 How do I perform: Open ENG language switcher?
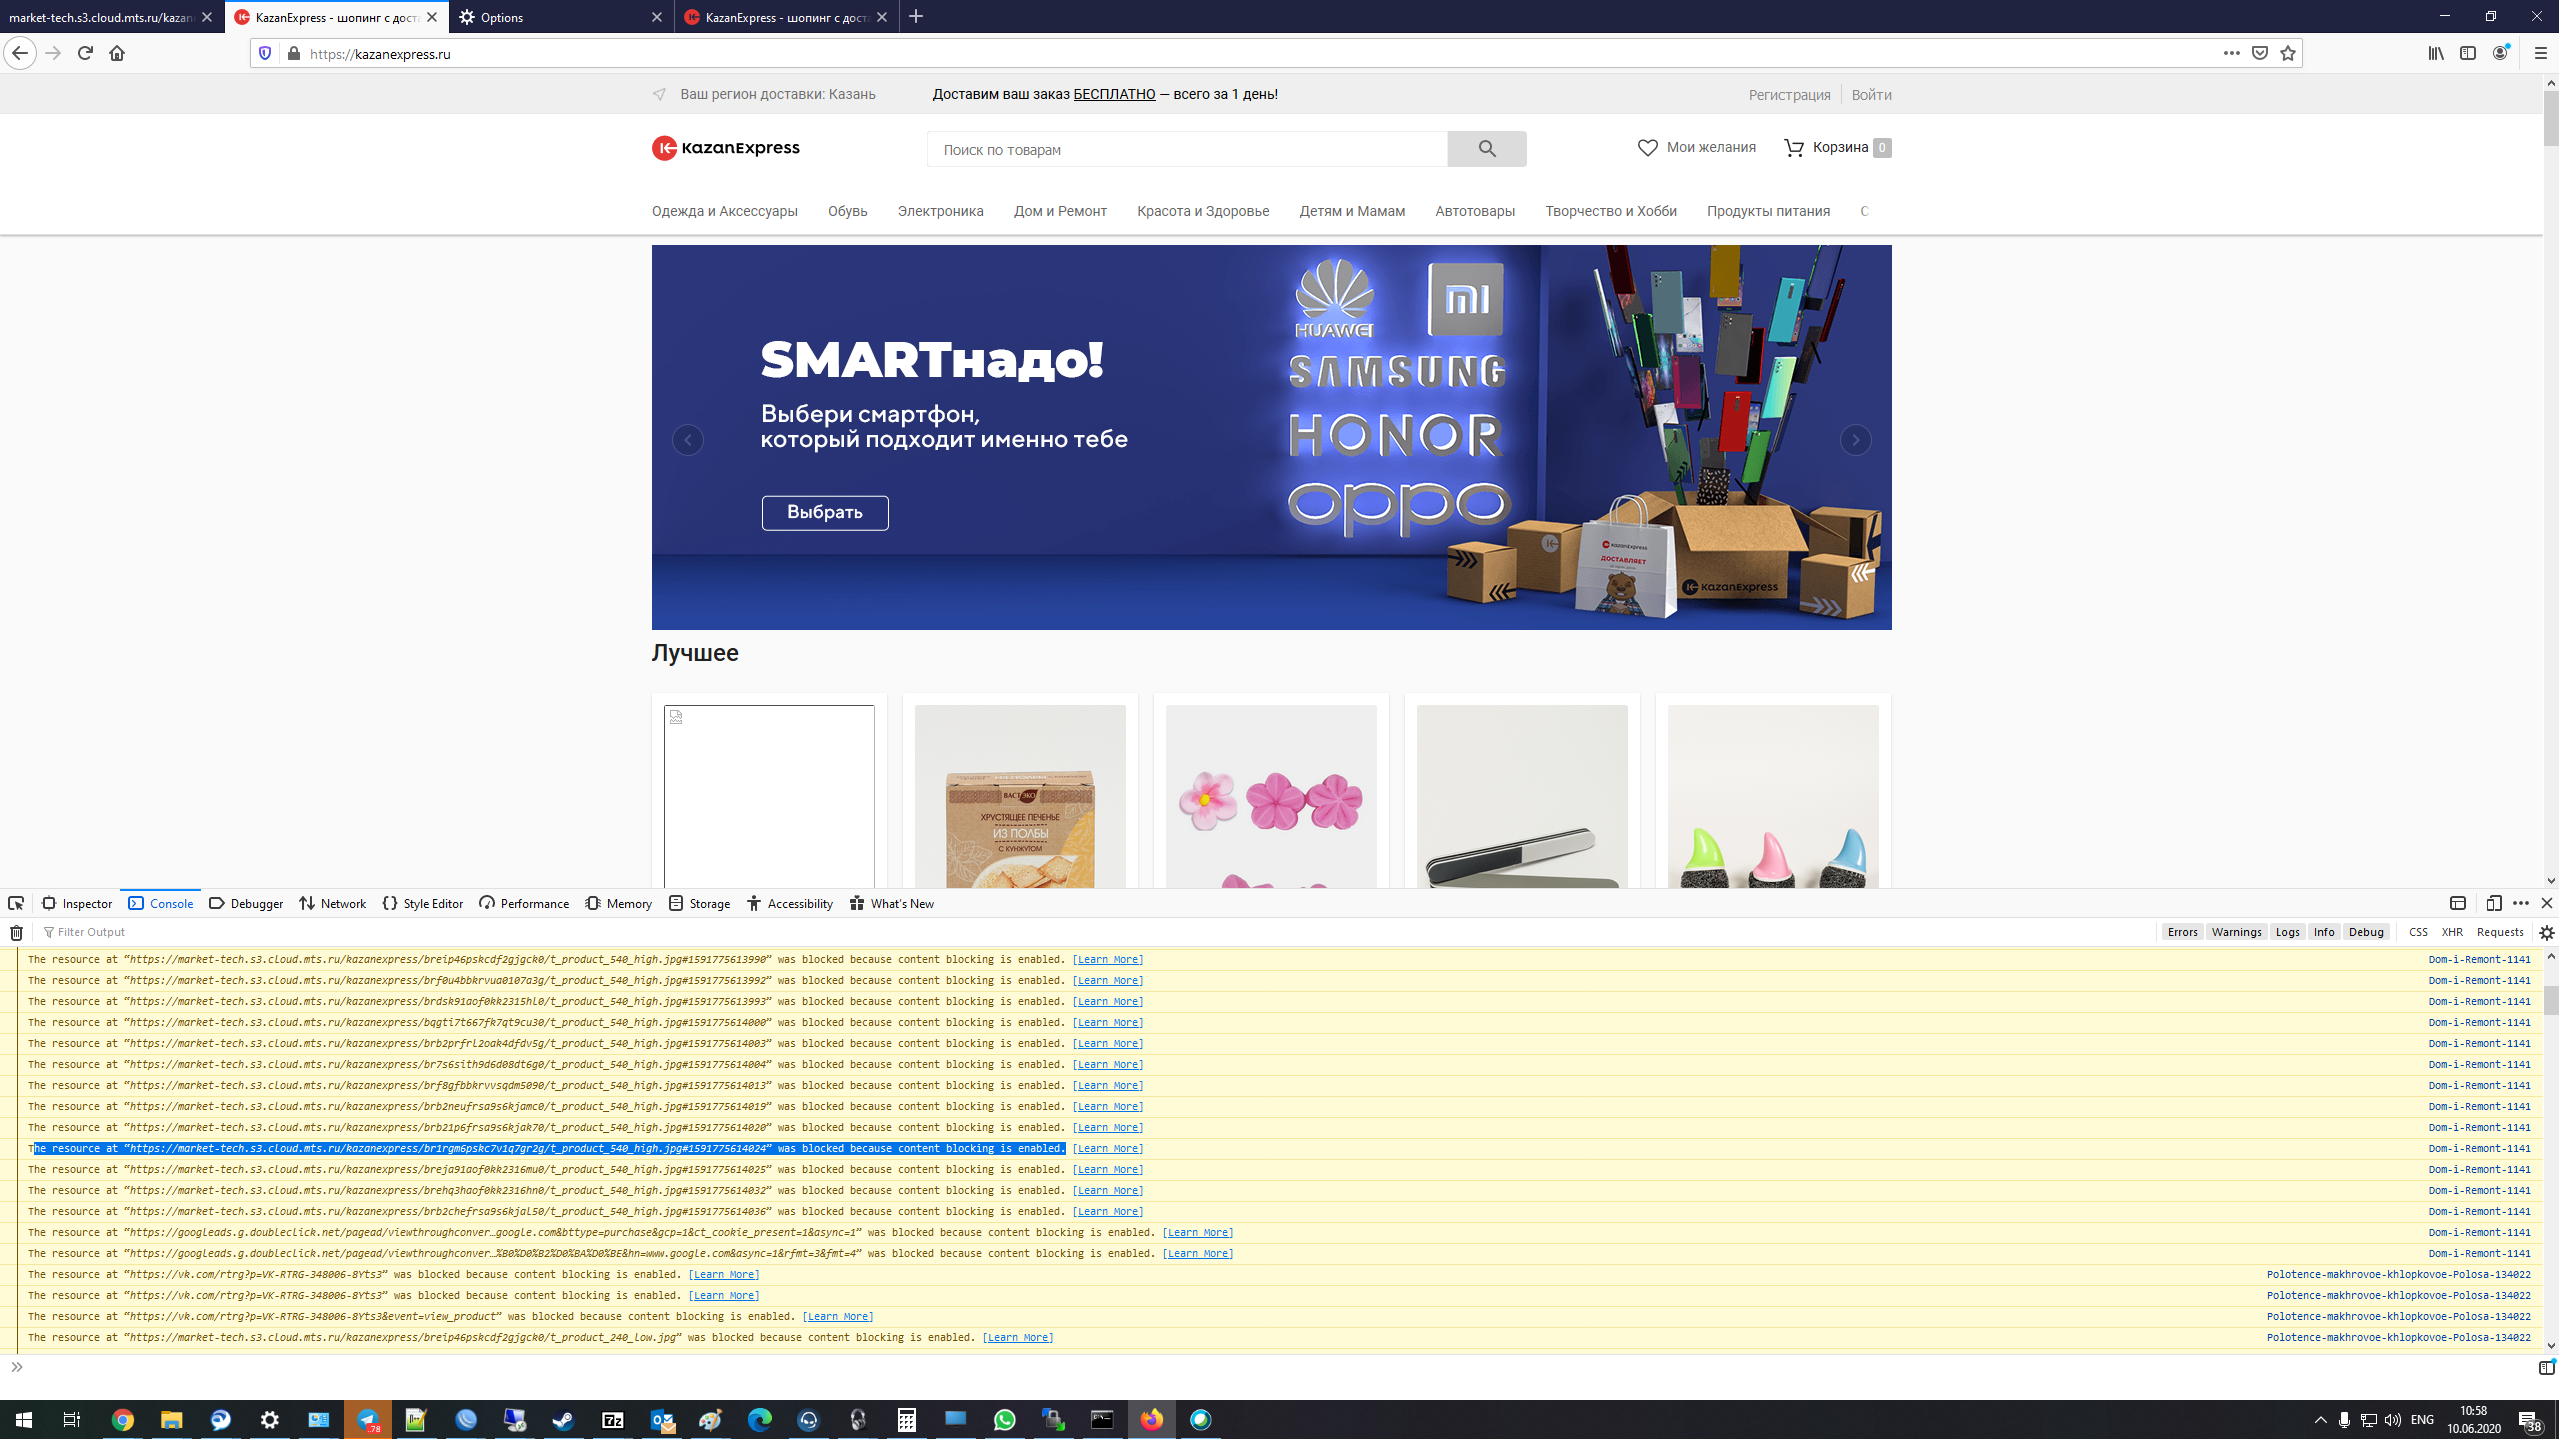pyautogui.click(x=2422, y=1419)
